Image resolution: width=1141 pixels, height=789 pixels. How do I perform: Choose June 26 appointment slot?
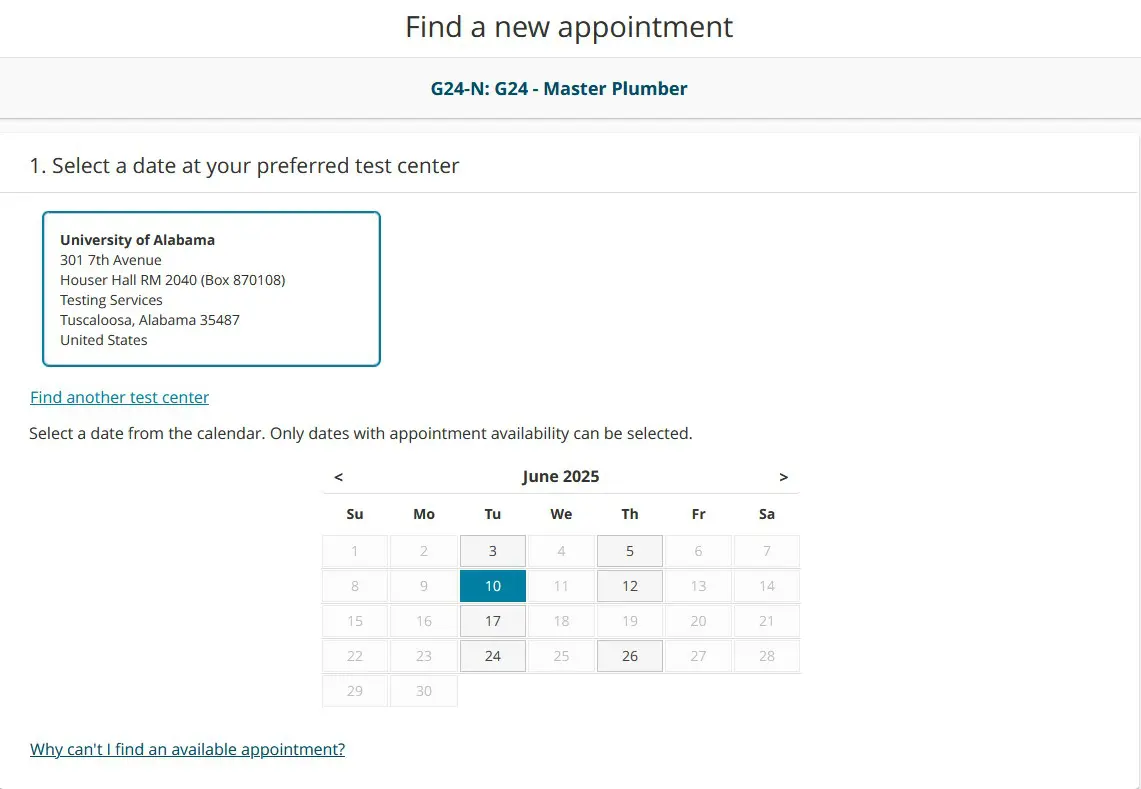(629, 655)
